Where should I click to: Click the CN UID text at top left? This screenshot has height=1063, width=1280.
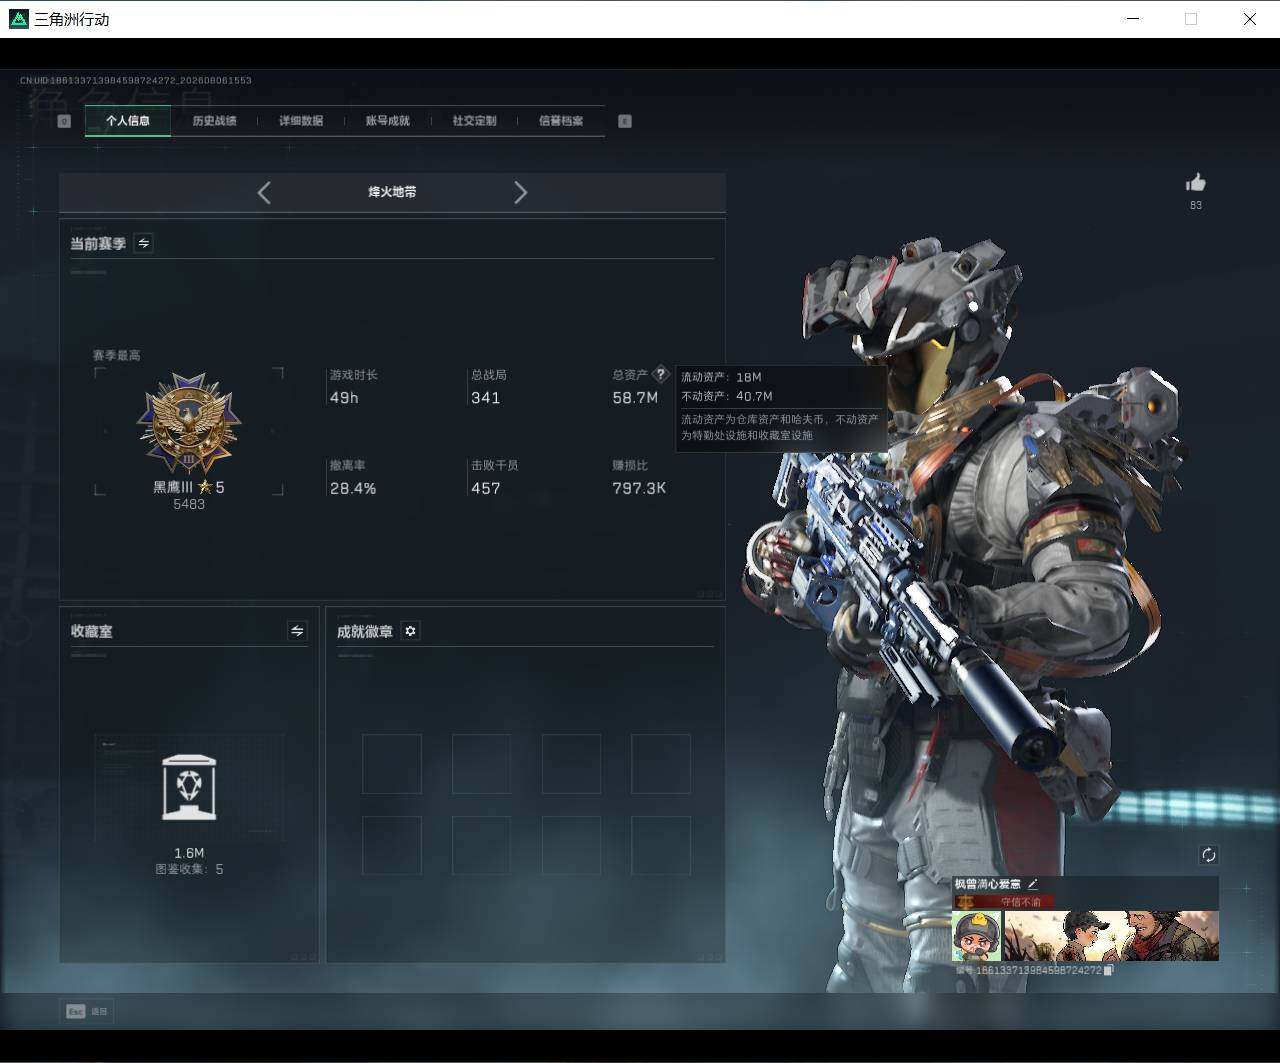pos(136,80)
